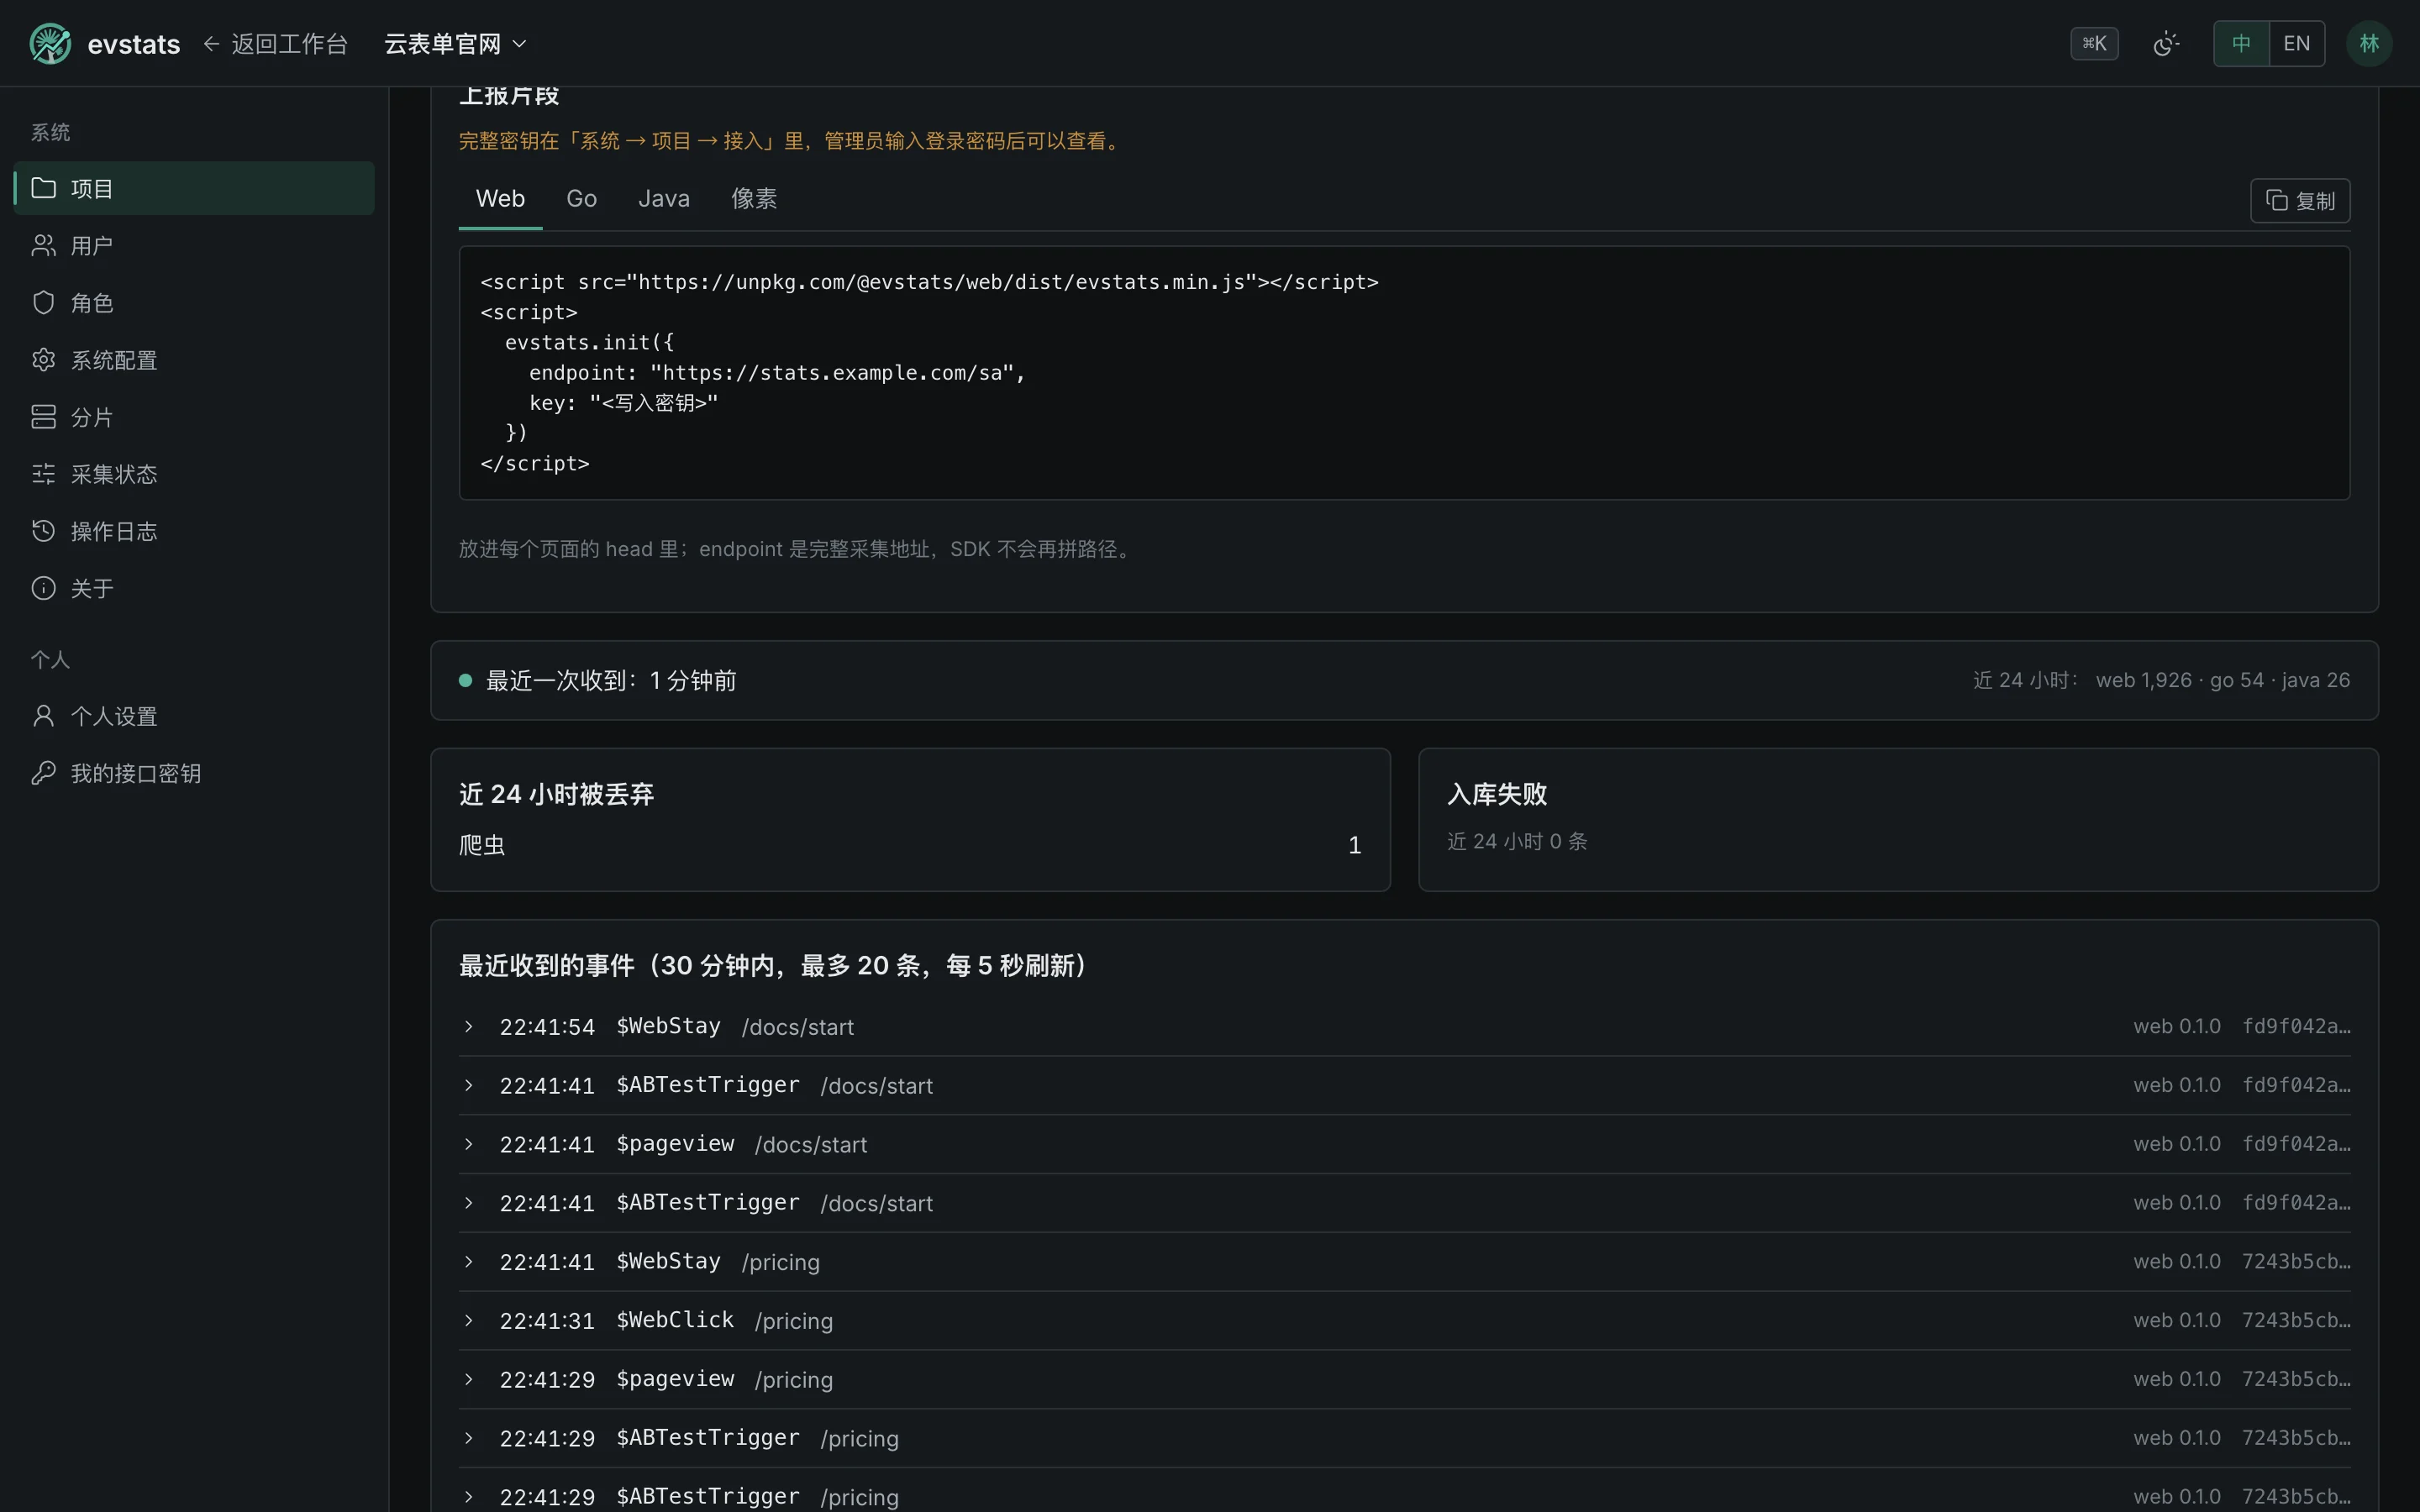This screenshot has width=2420, height=1512.
Task: Click the 入库失败 card heading
Action: click(x=1497, y=795)
